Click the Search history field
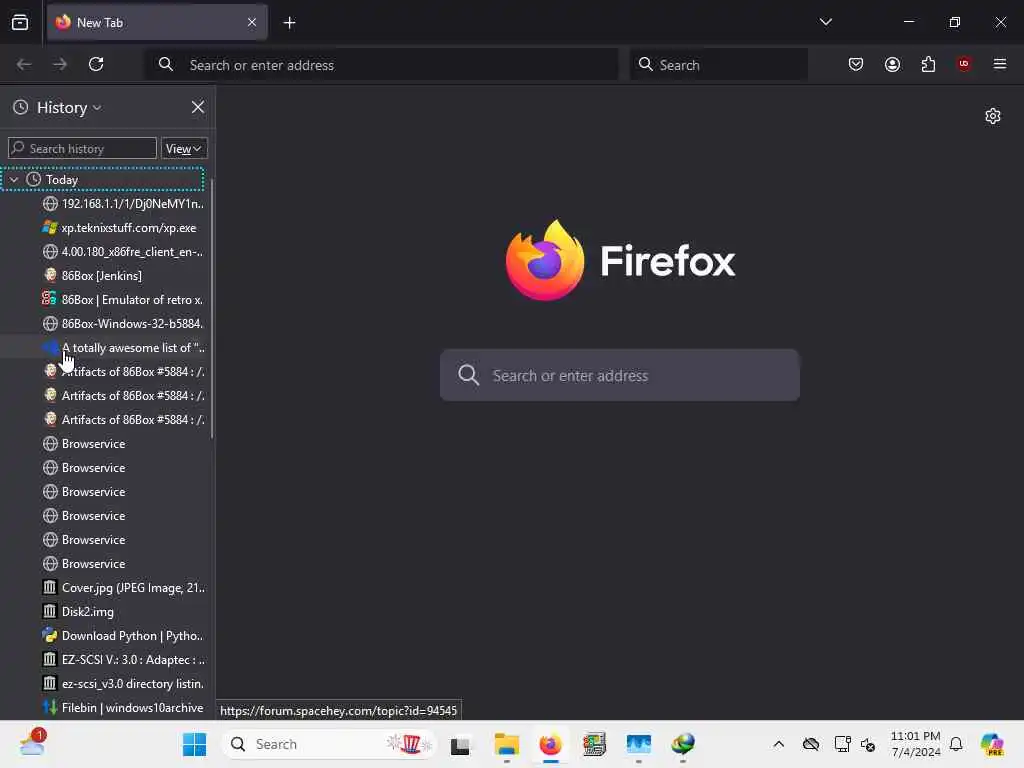Image resolution: width=1024 pixels, height=768 pixels. pos(82,148)
